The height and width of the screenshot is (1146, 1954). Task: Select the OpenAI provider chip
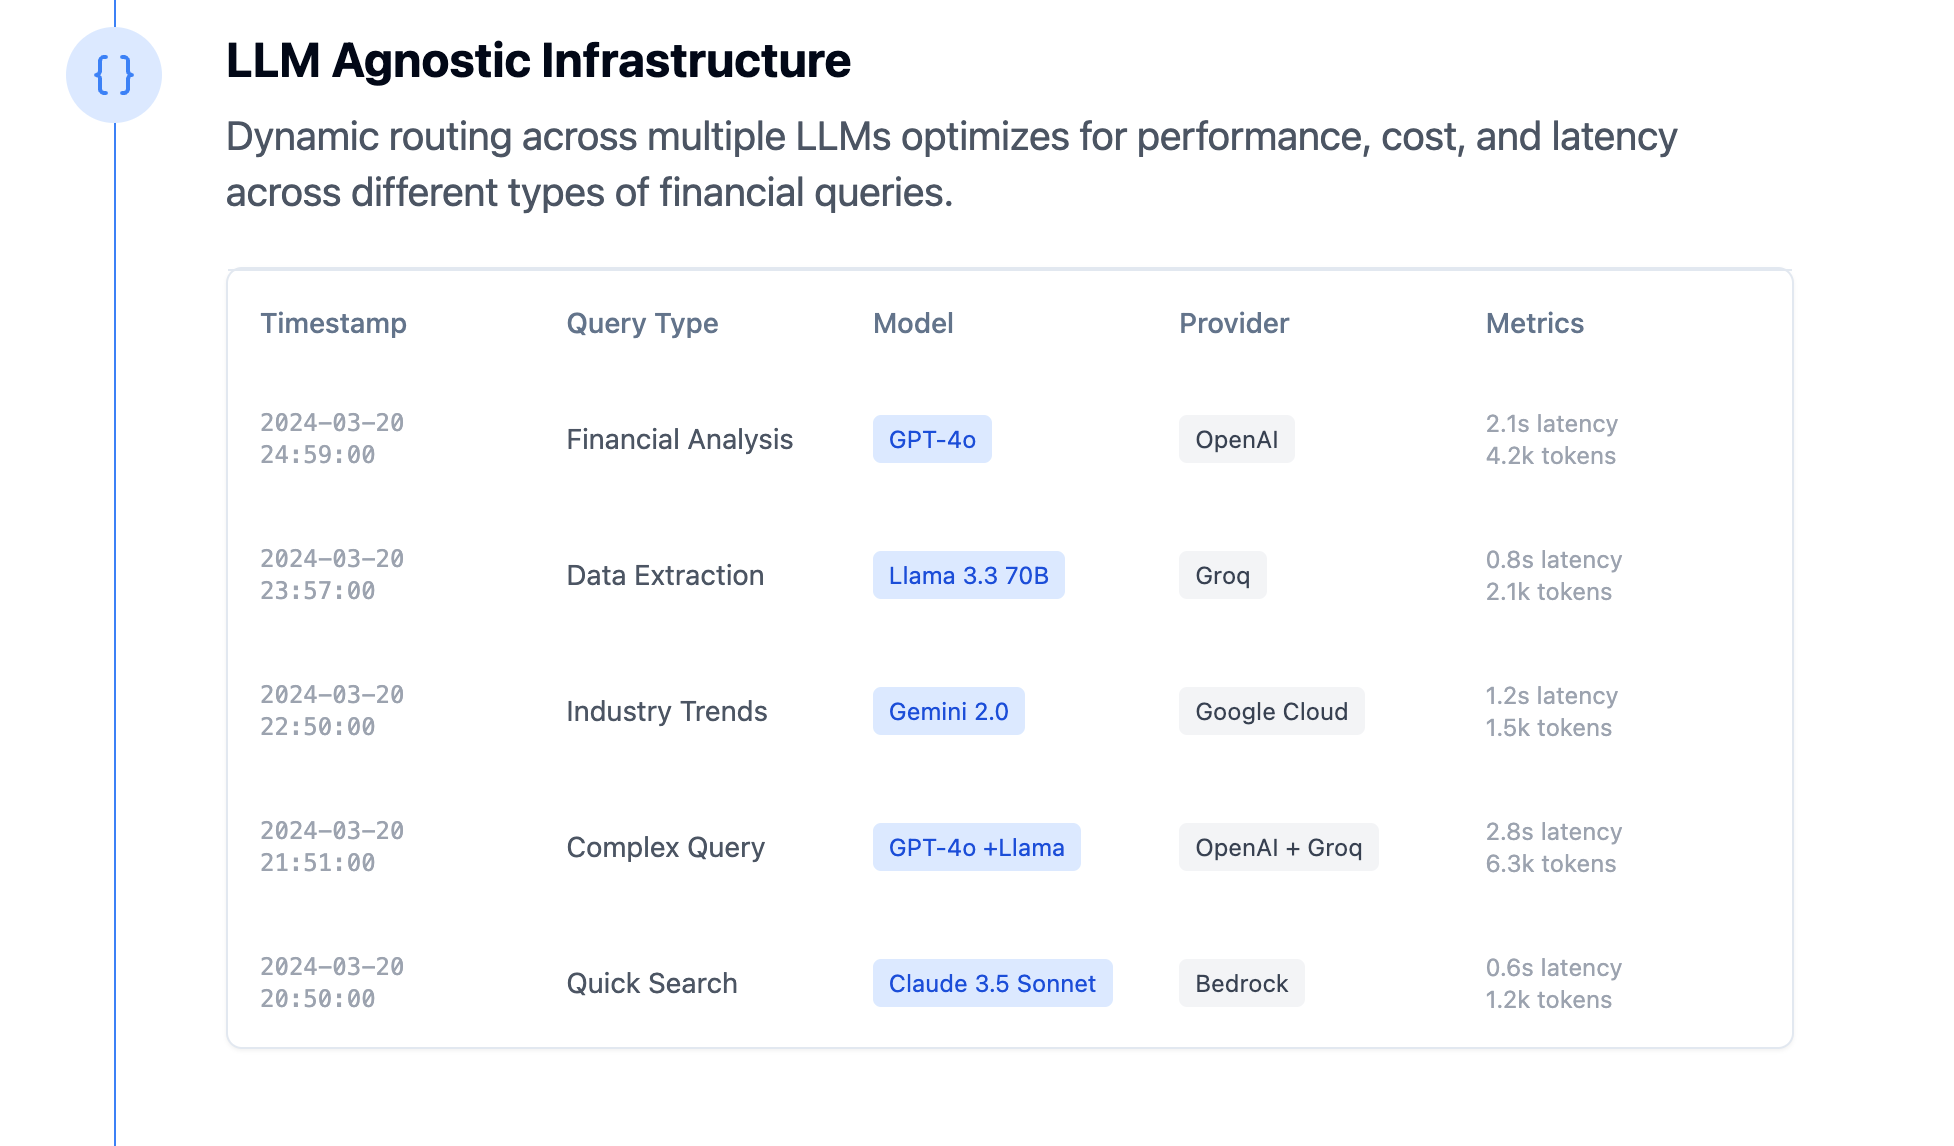click(1236, 439)
